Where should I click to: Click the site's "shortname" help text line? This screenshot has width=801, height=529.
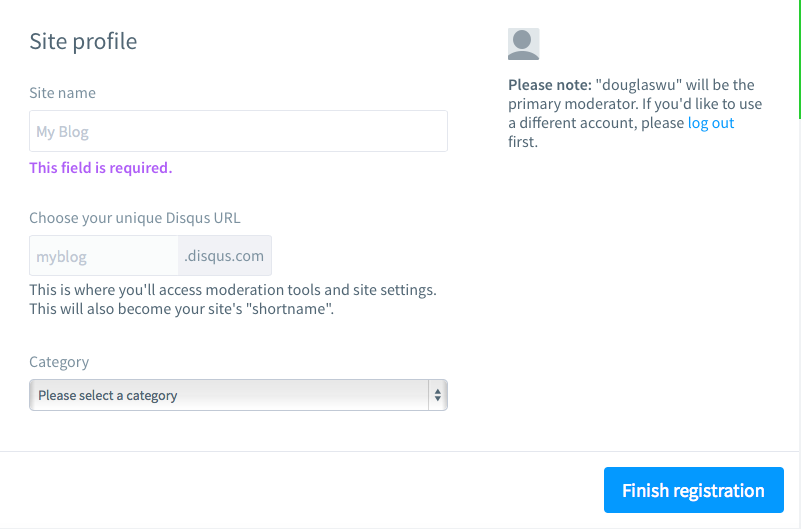pyautogui.click(x=181, y=309)
